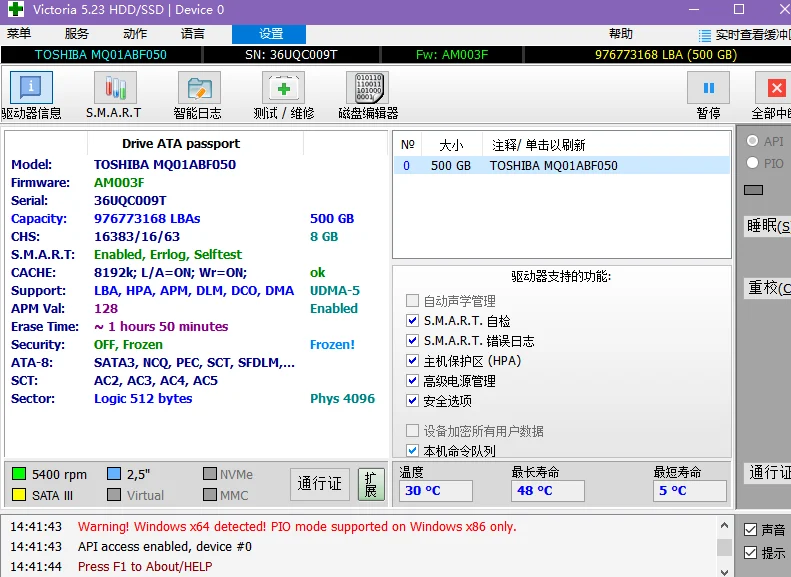
Task: Click the Press F1 to About/HELP log line
Action: point(145,567)
